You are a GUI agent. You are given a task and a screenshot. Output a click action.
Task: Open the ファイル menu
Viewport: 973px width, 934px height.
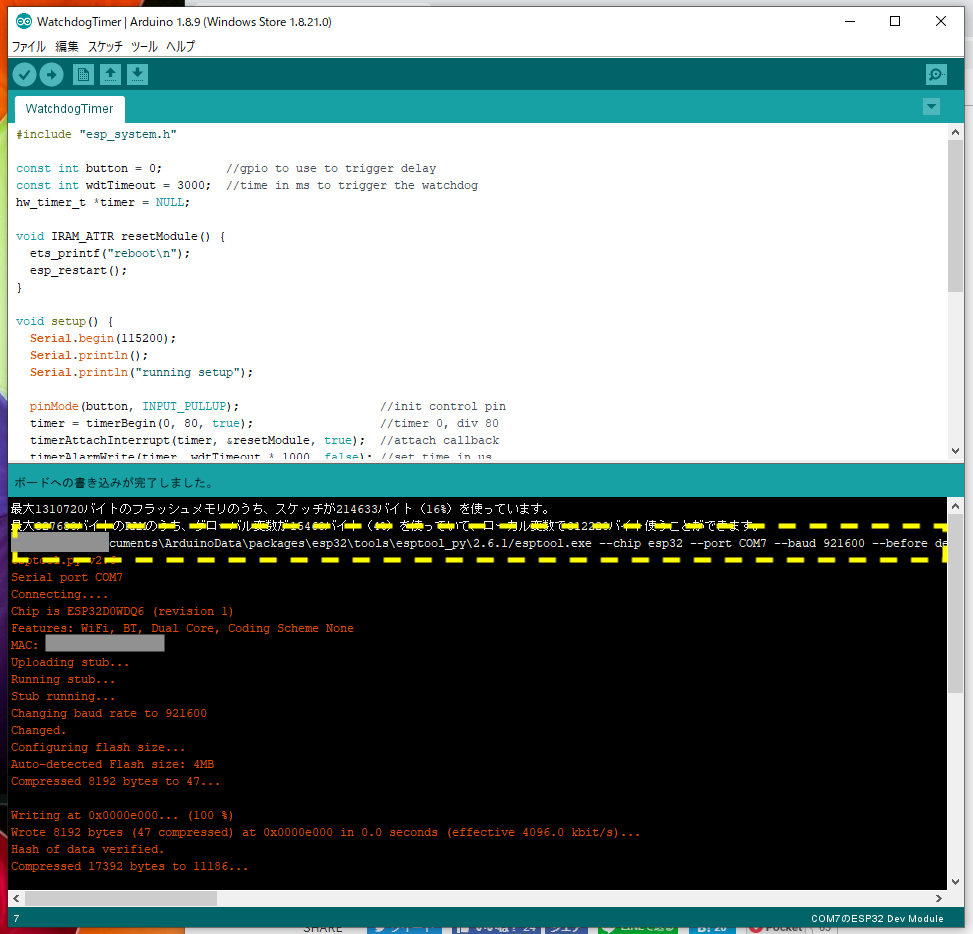(x=29, y=47)
